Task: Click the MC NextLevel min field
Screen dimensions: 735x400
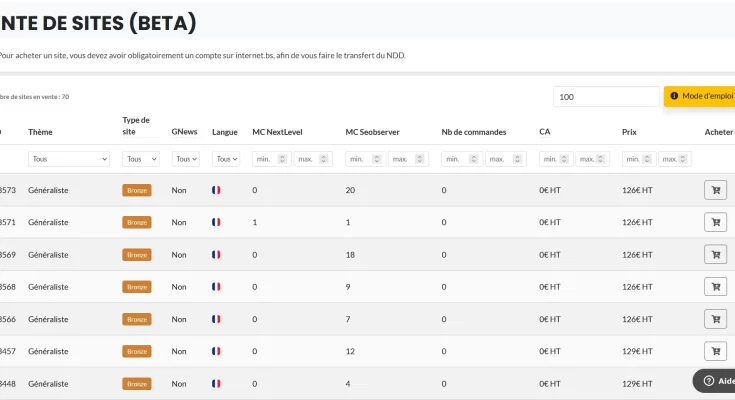Action: (x=271, y=159)
